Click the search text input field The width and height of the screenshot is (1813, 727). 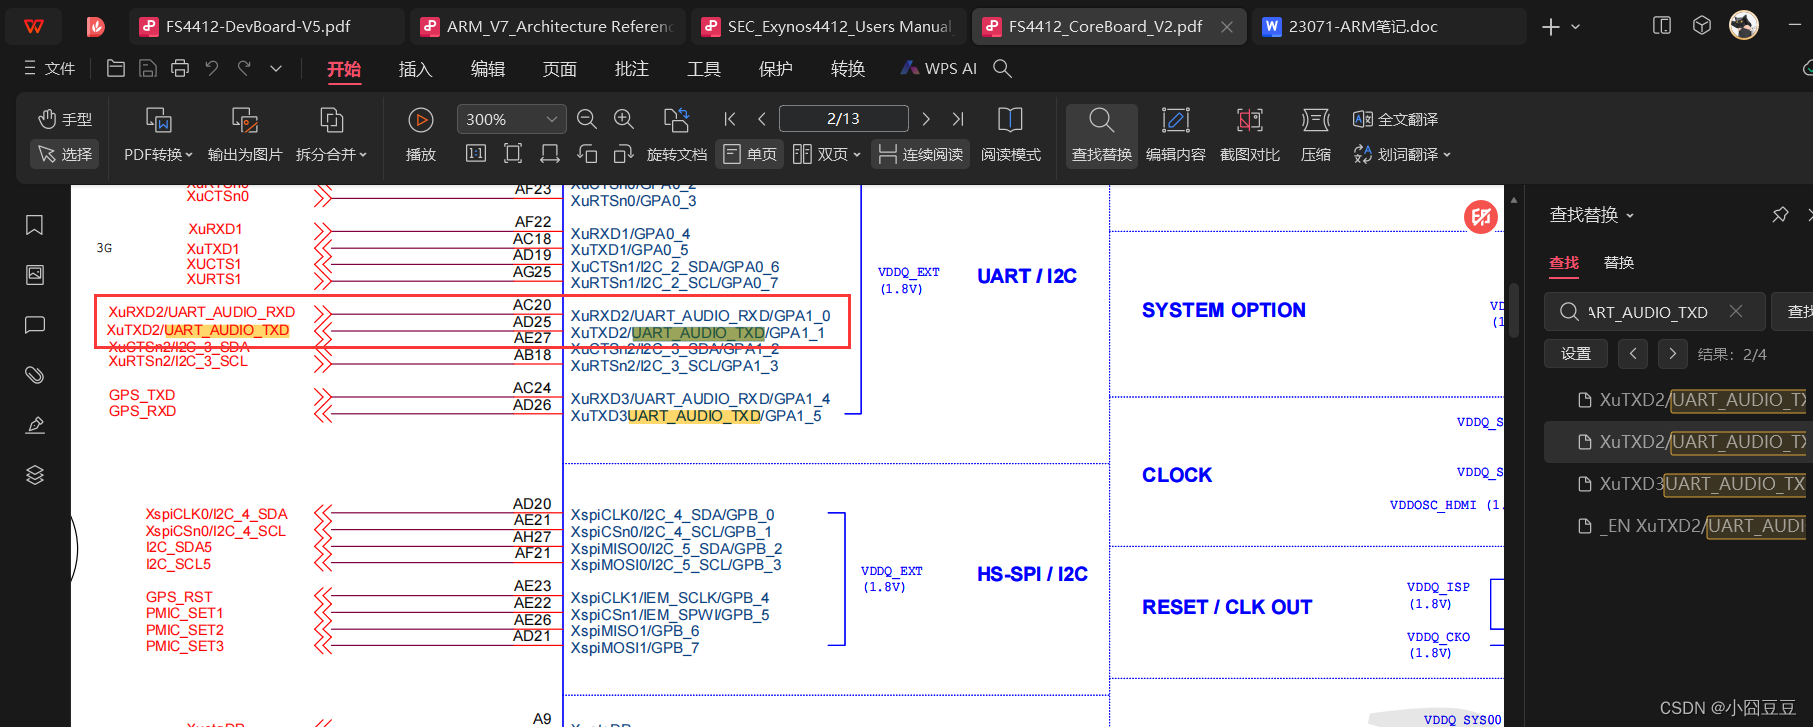(1653, 312)
